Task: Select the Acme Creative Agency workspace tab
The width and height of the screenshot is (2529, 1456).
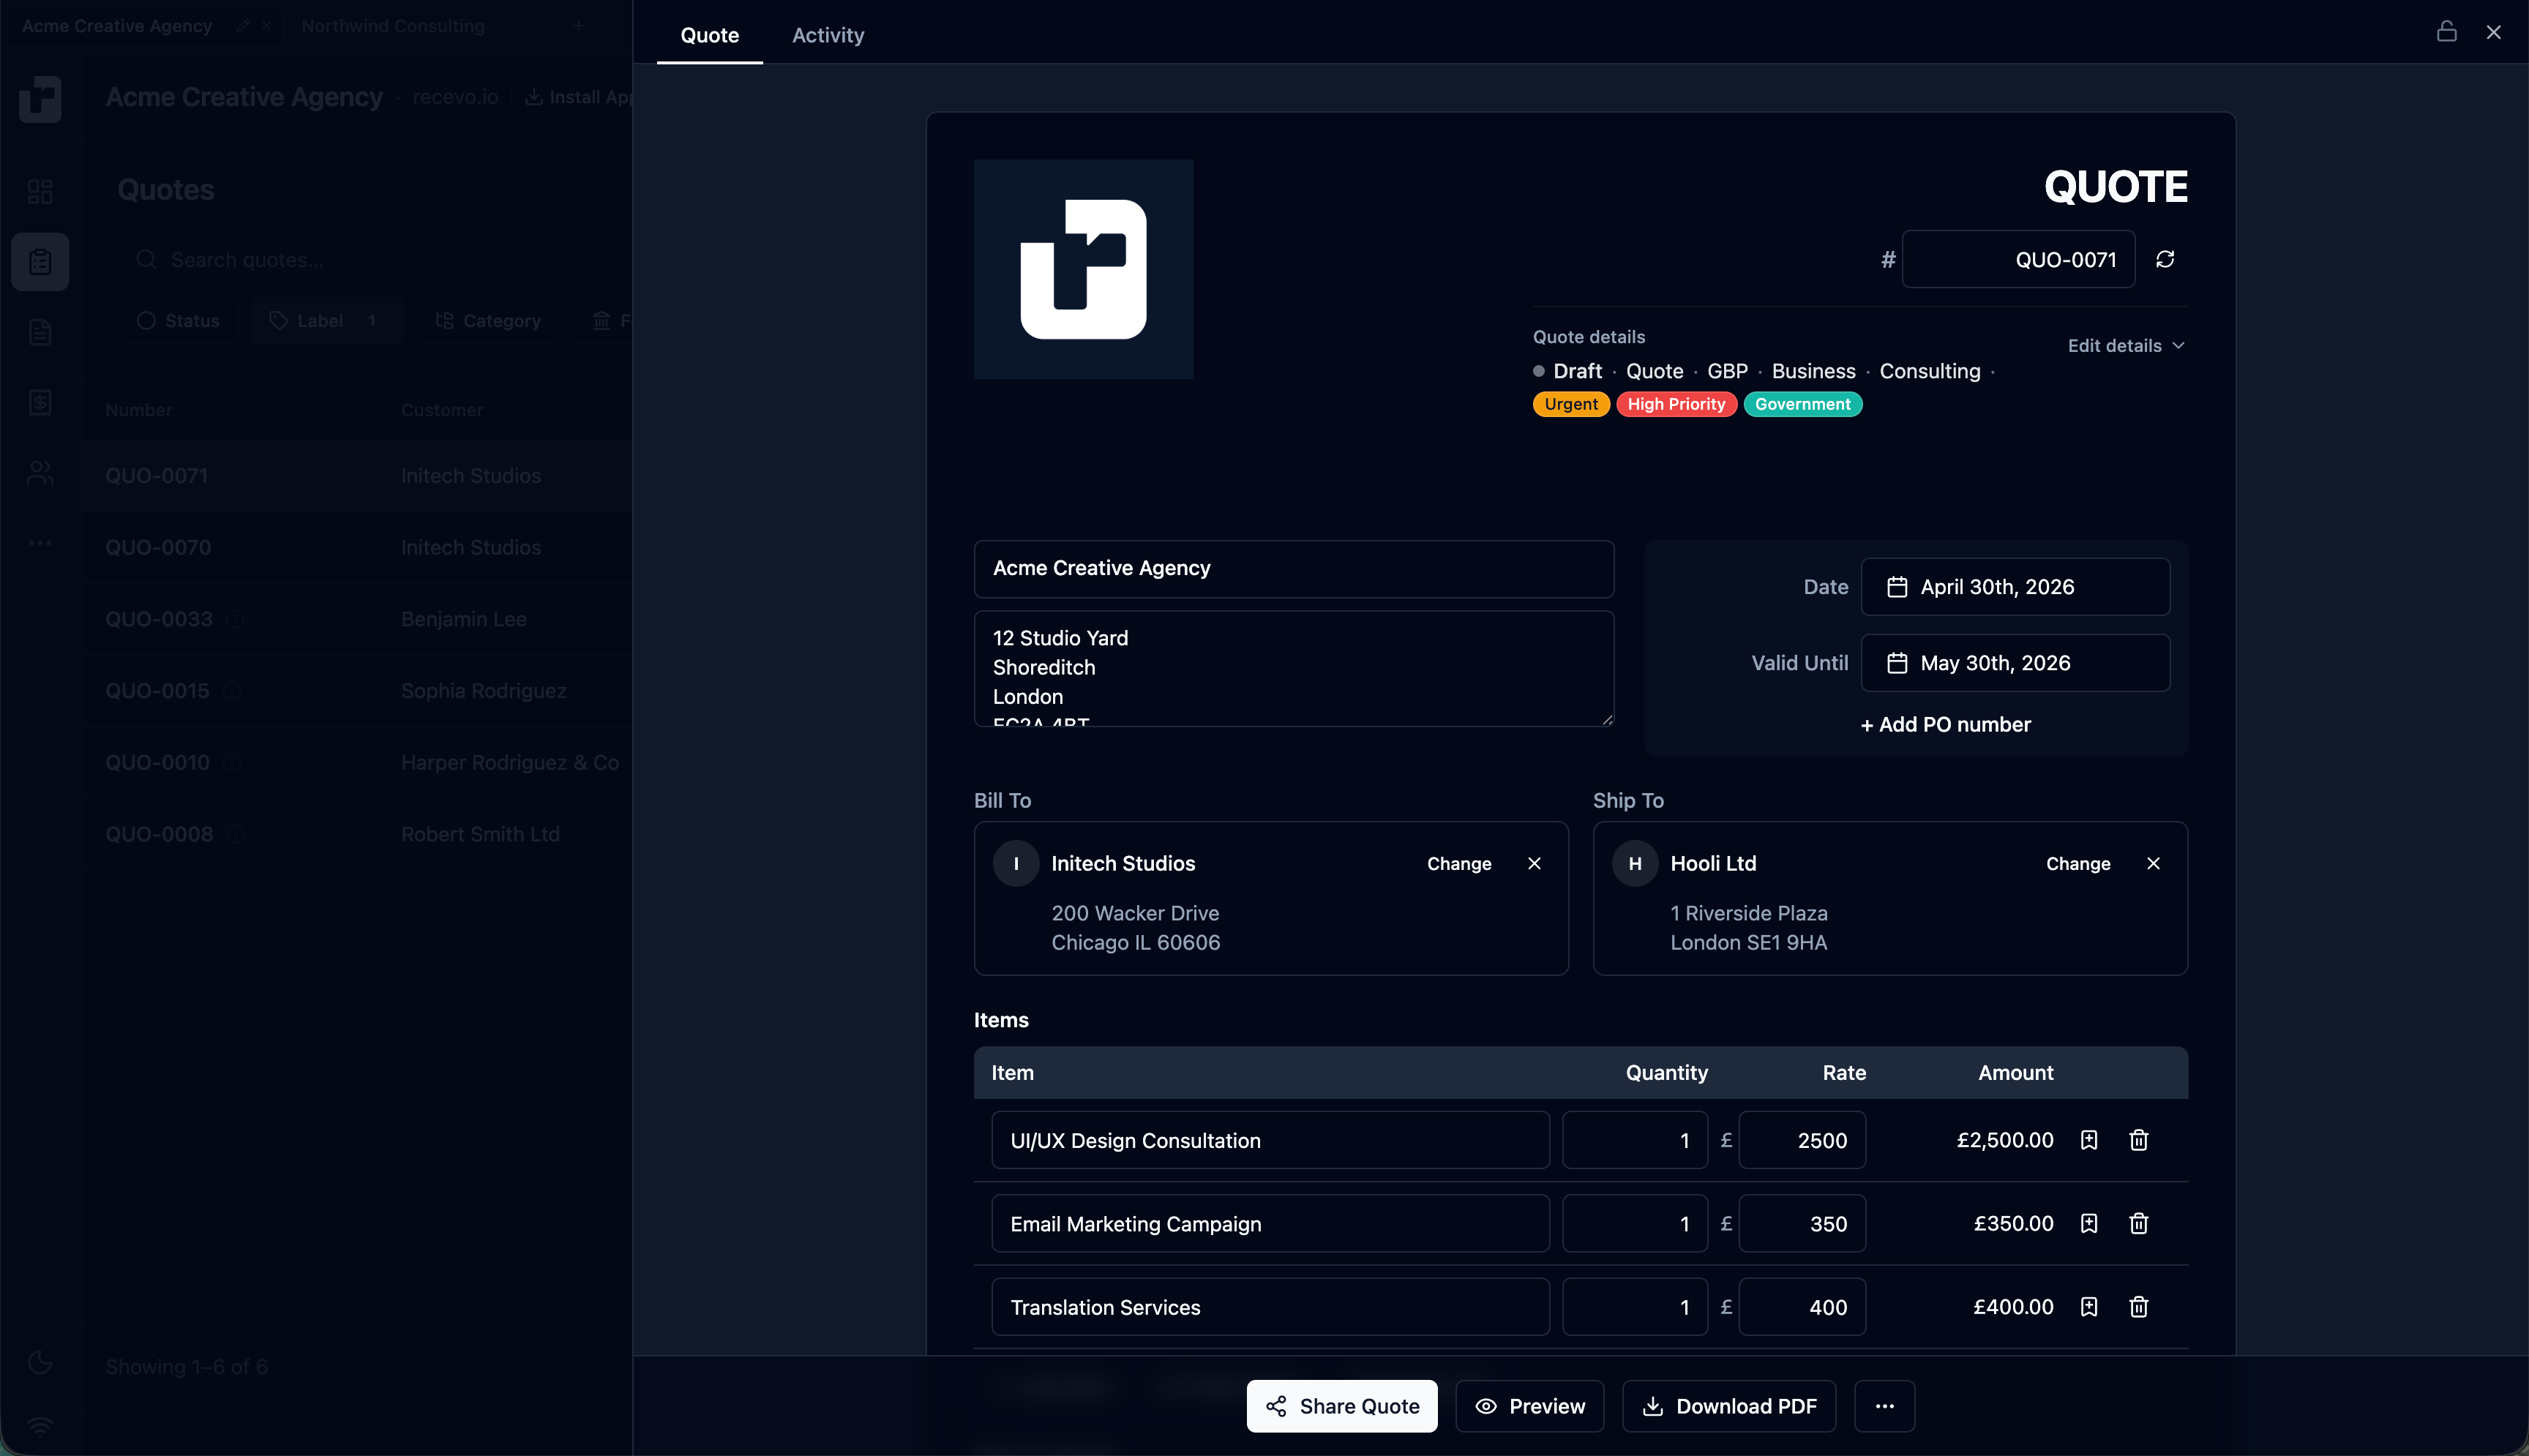Action: click(117, 26)
